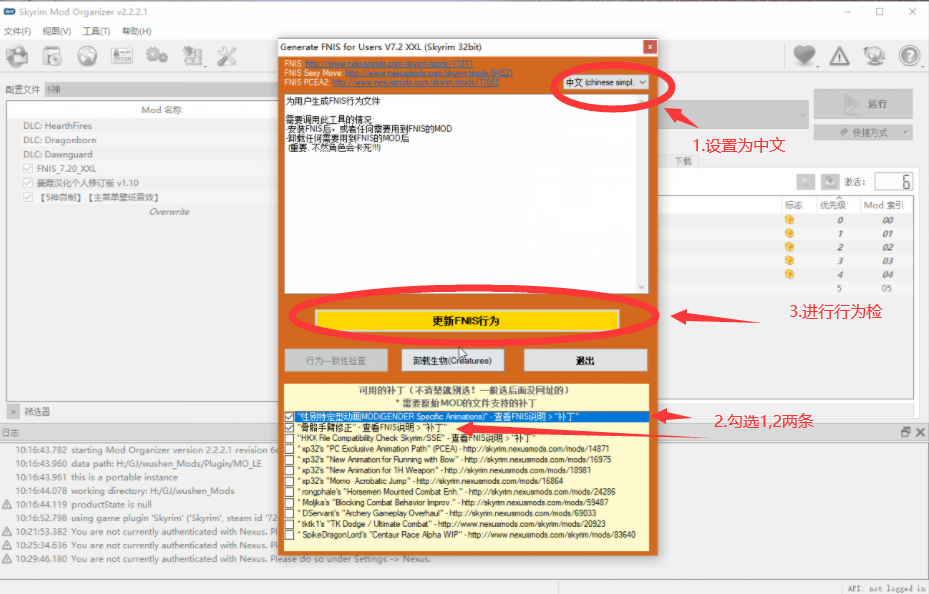This screenshot has width=929, height=594.
Task: Click the flag icon in priority 4 row
Action: [789, 274]
